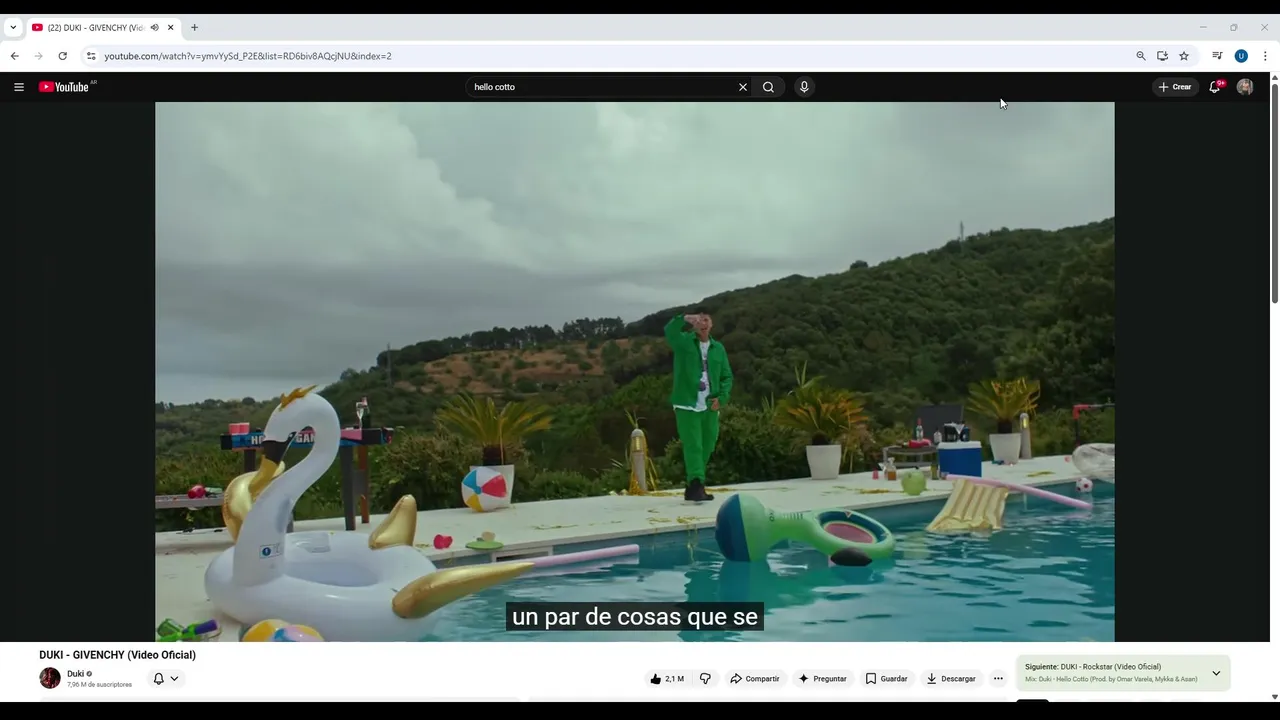Open the subscription notification bell dropdown
Viewport: 1280px width, 720px height.
(x=166, y=678)
